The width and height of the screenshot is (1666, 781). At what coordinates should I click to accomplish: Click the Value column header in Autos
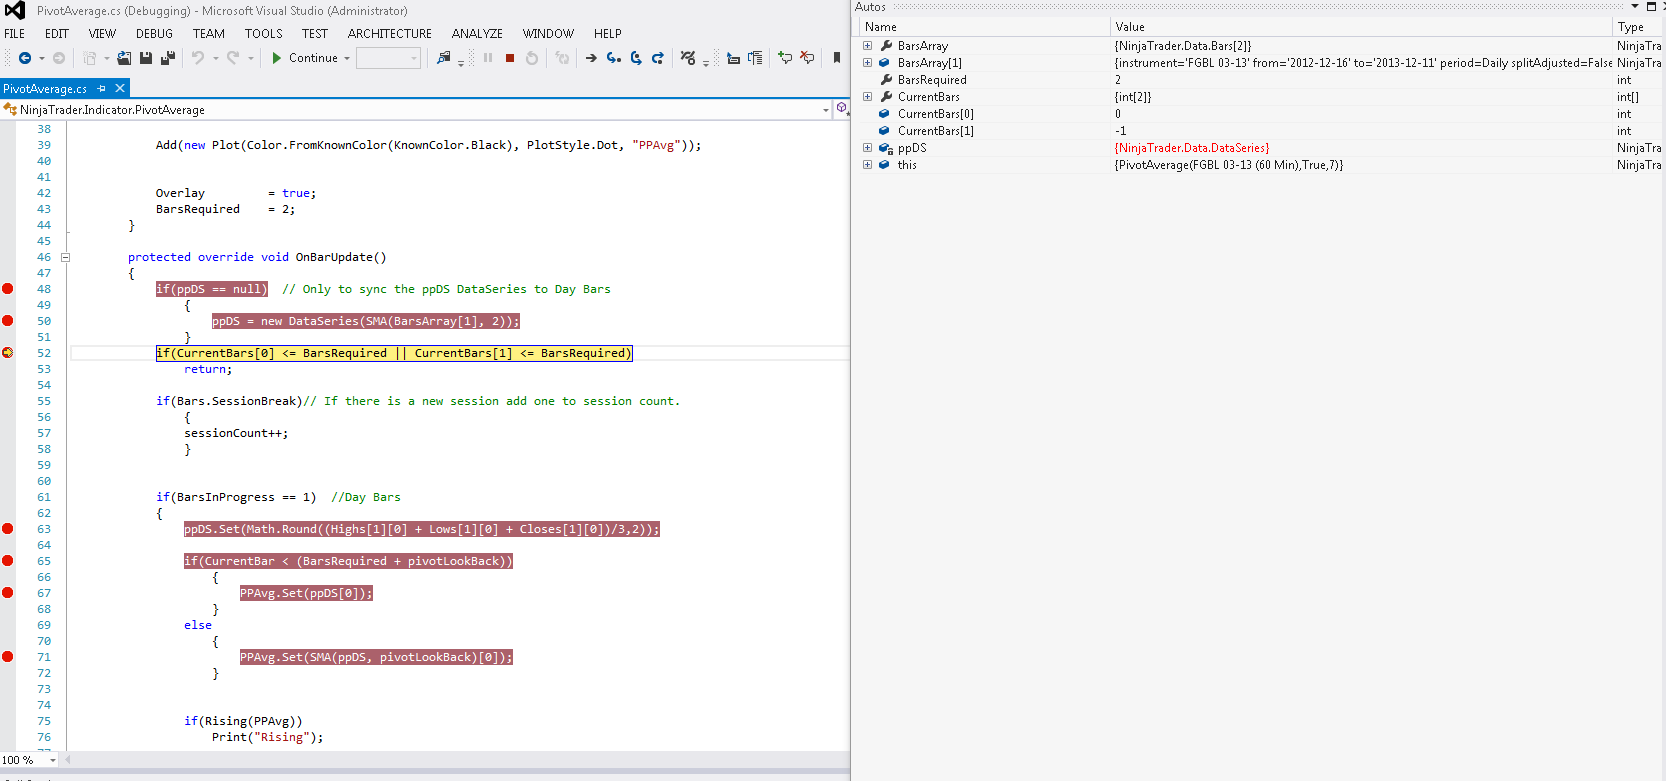(x=1361, y=27)
